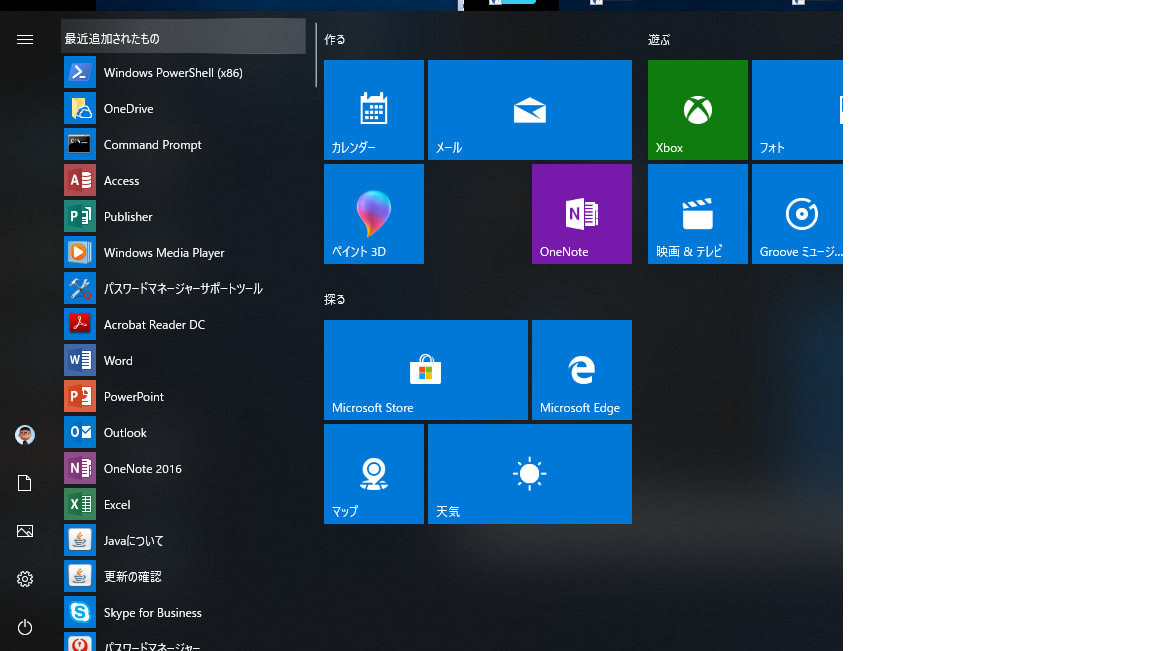Image resolution: width=1152 pixels, height=651 pixels.
Task: Open the フォト tile
Action: coord(797,110)
